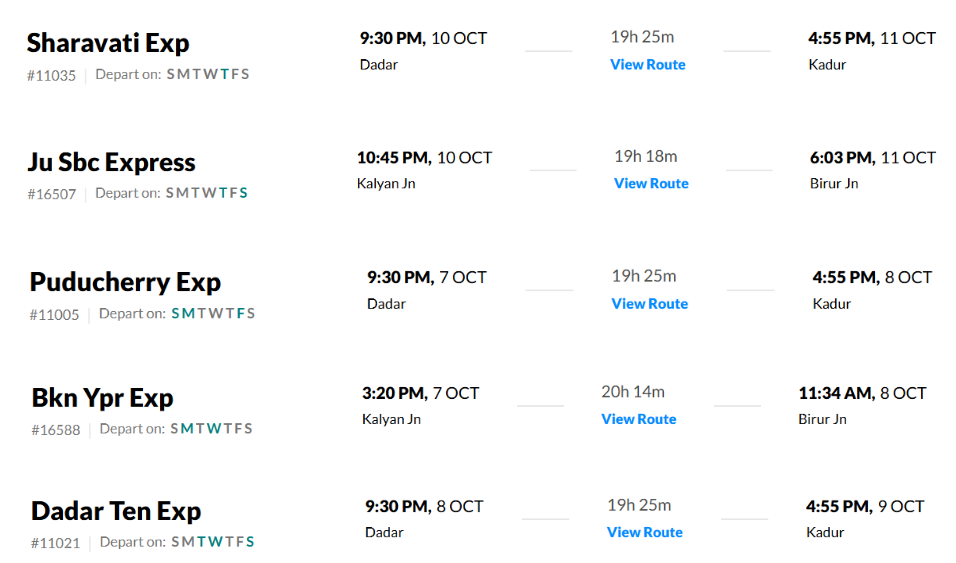Select the Dadar Ten Exp train name
Viewport: 956px width, 563px height.
(x=116, y=511)
